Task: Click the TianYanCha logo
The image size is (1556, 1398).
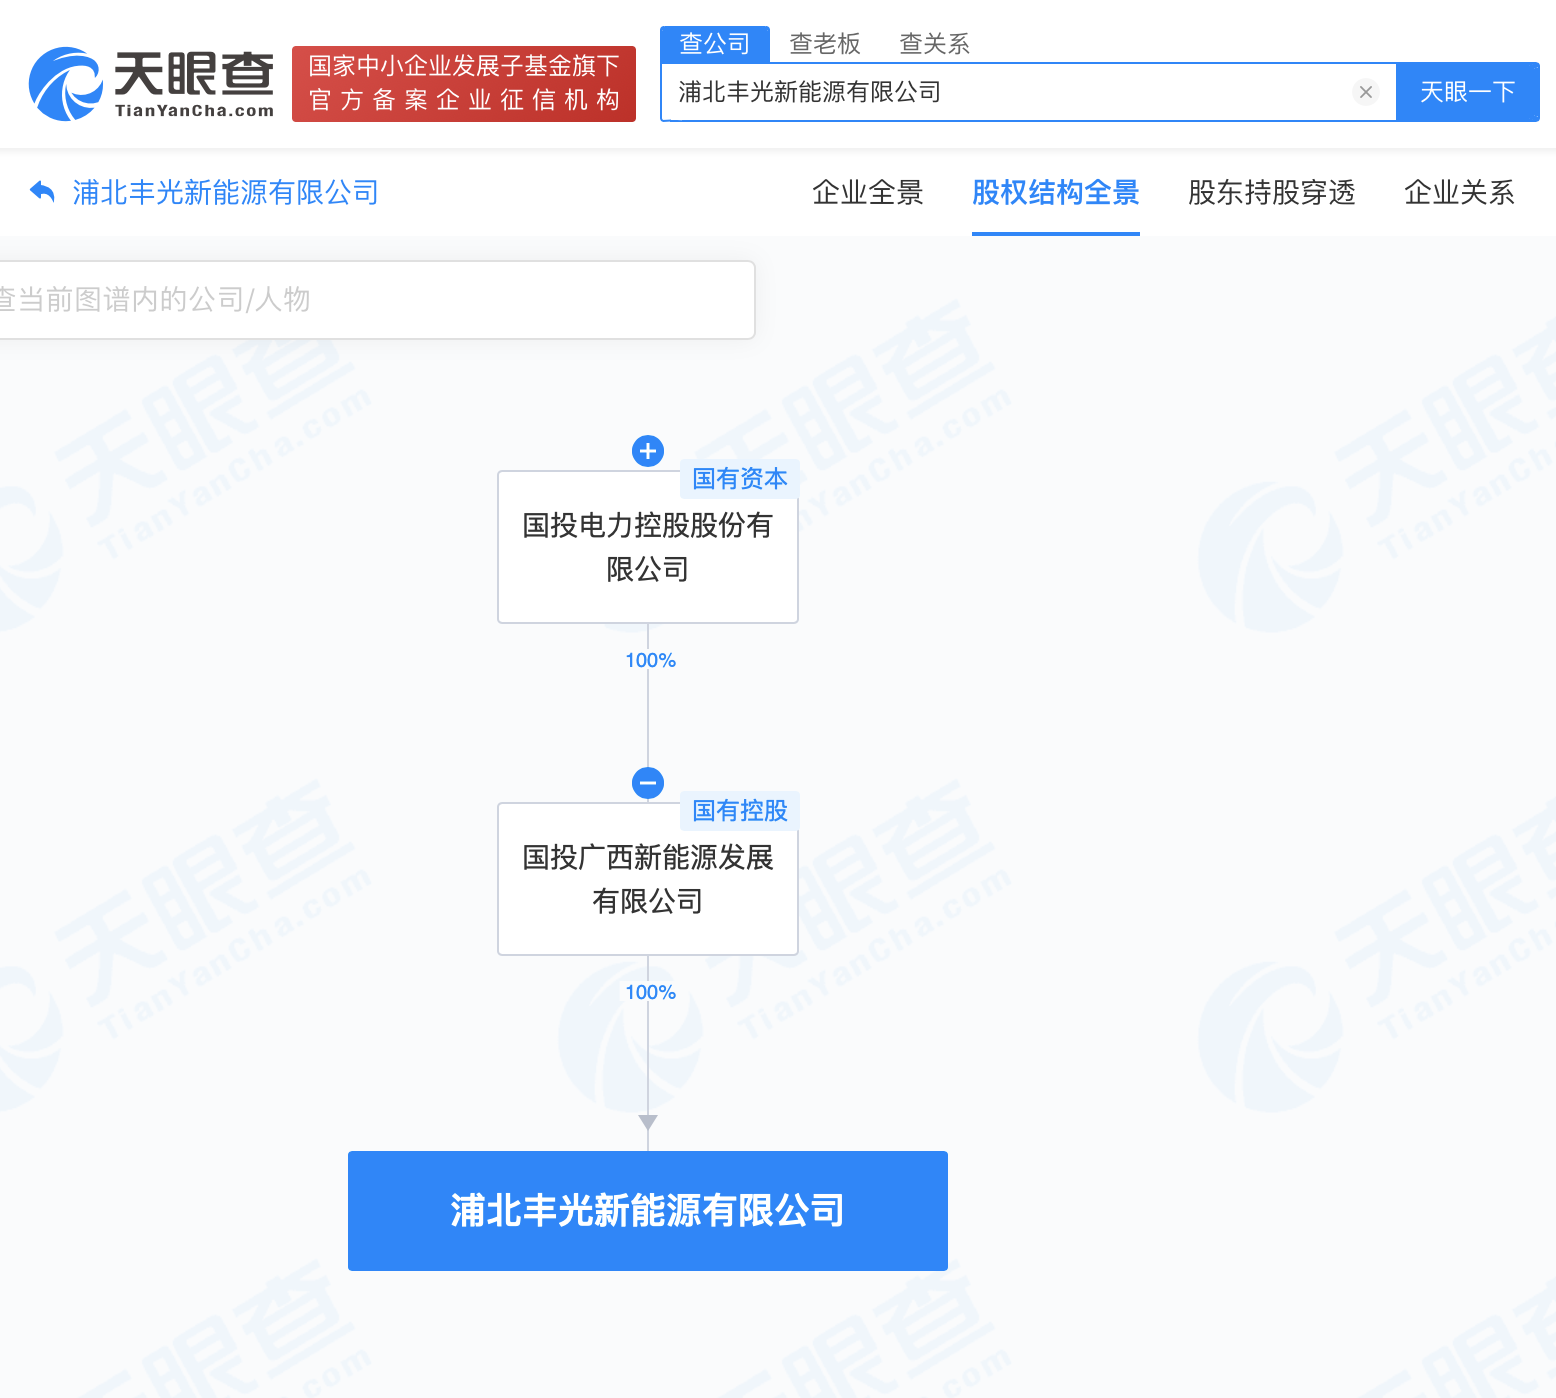Action: coord(151,84)
